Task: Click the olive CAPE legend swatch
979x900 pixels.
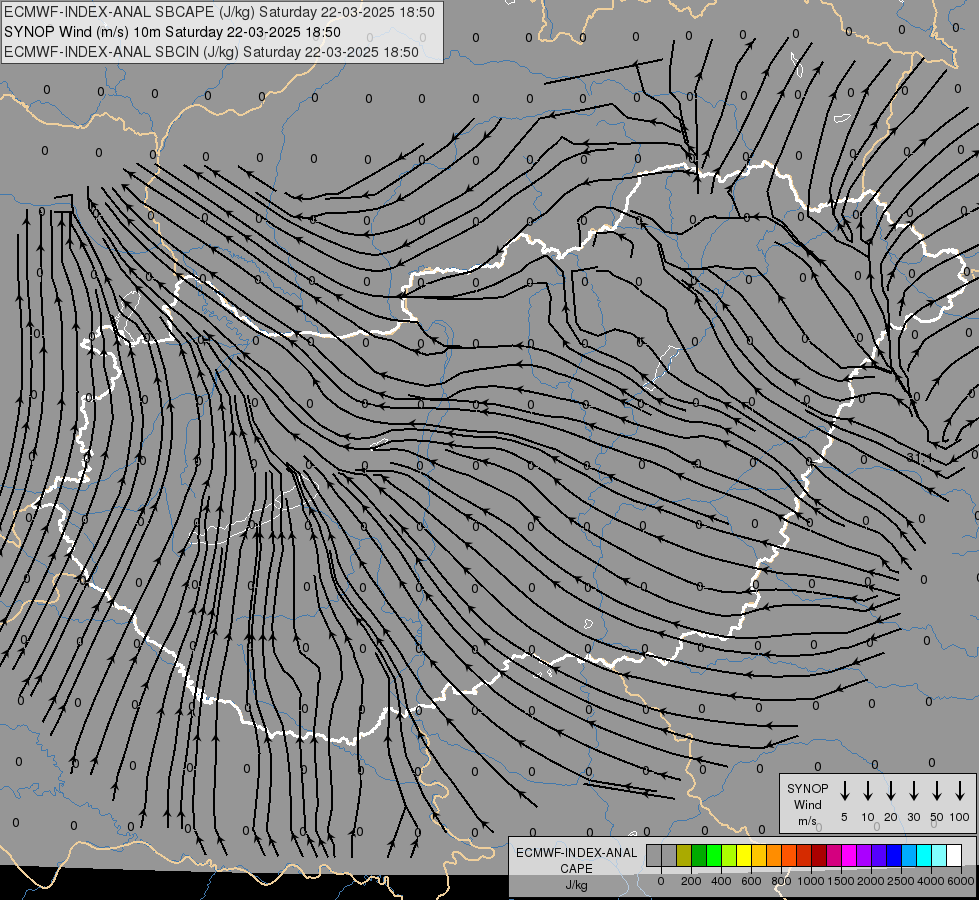Action: click(x=684, y=855)
